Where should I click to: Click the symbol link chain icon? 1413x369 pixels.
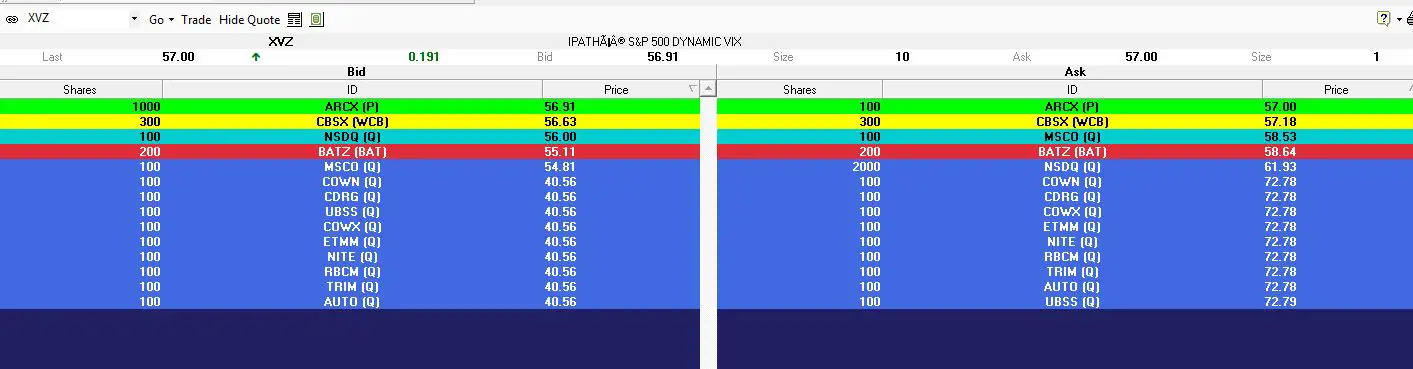[12, 19]
